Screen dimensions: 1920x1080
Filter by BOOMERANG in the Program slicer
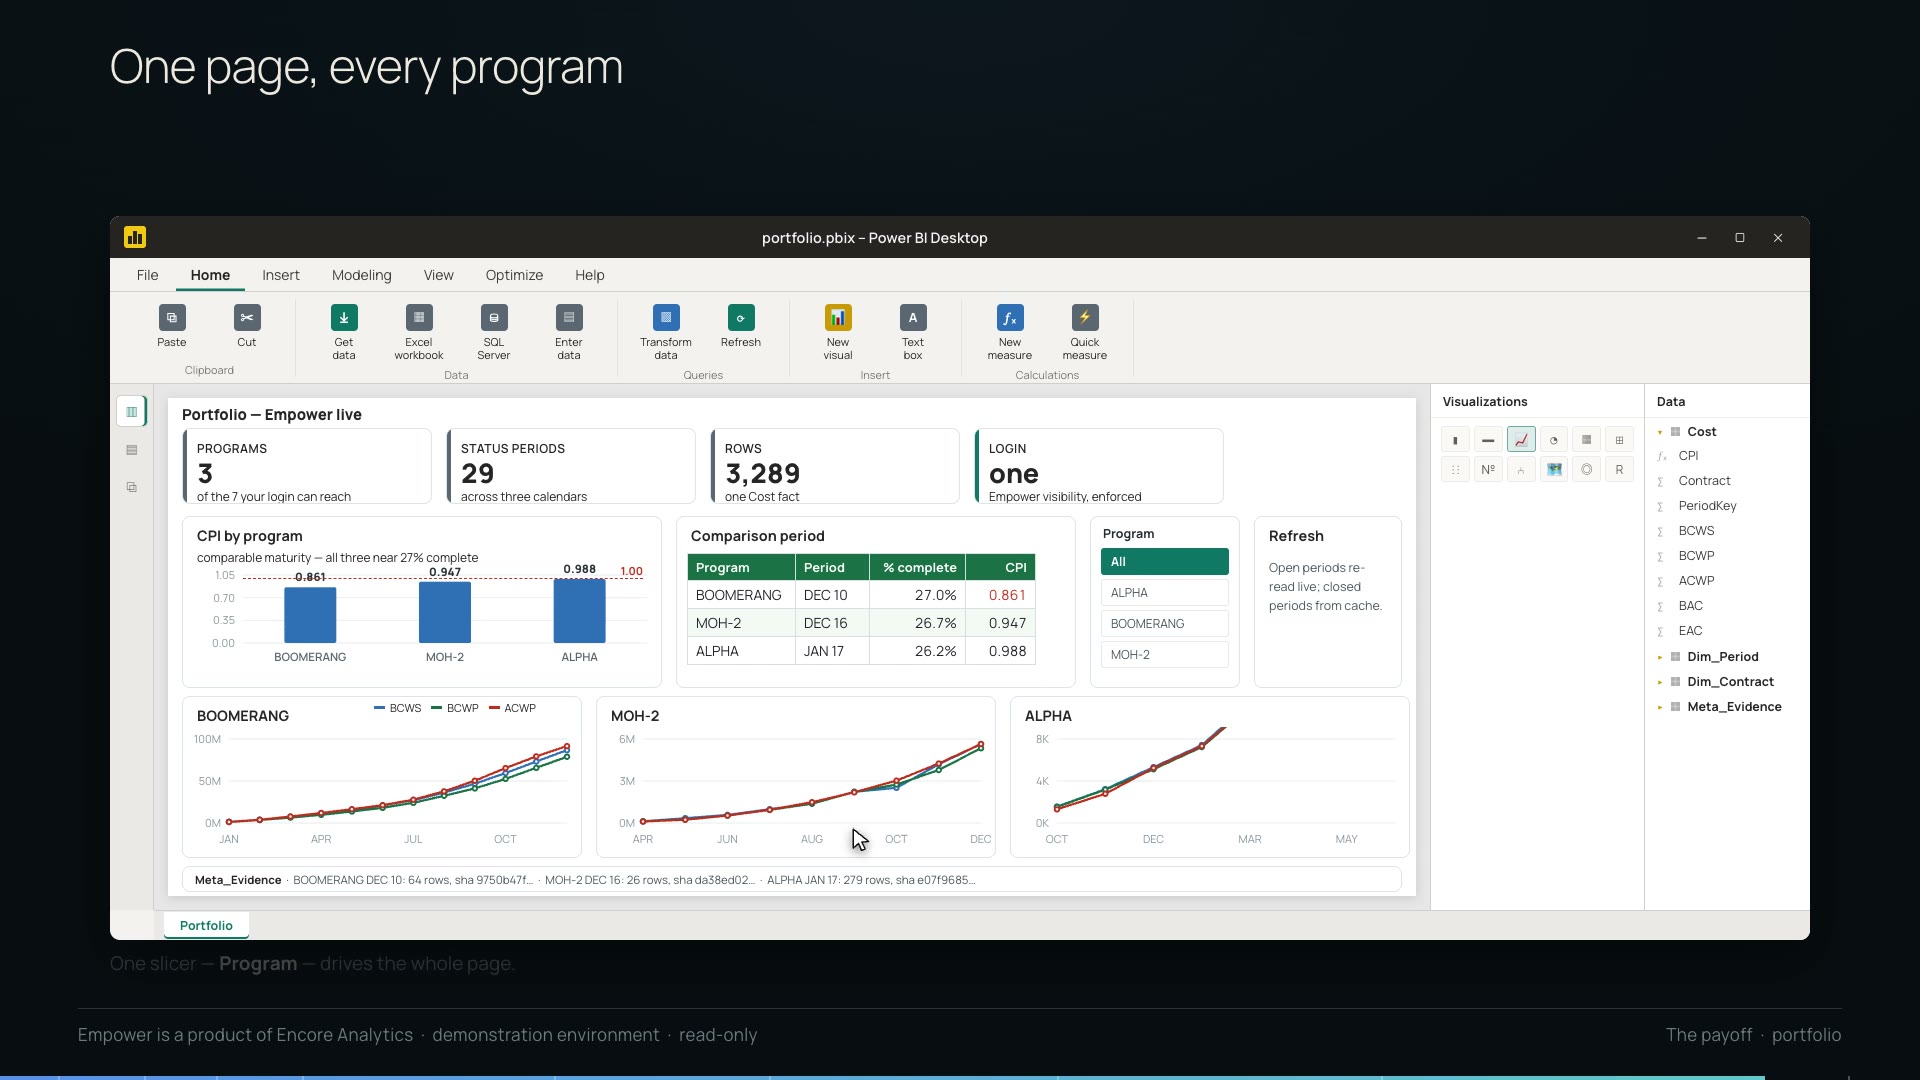coord(1164,624)
